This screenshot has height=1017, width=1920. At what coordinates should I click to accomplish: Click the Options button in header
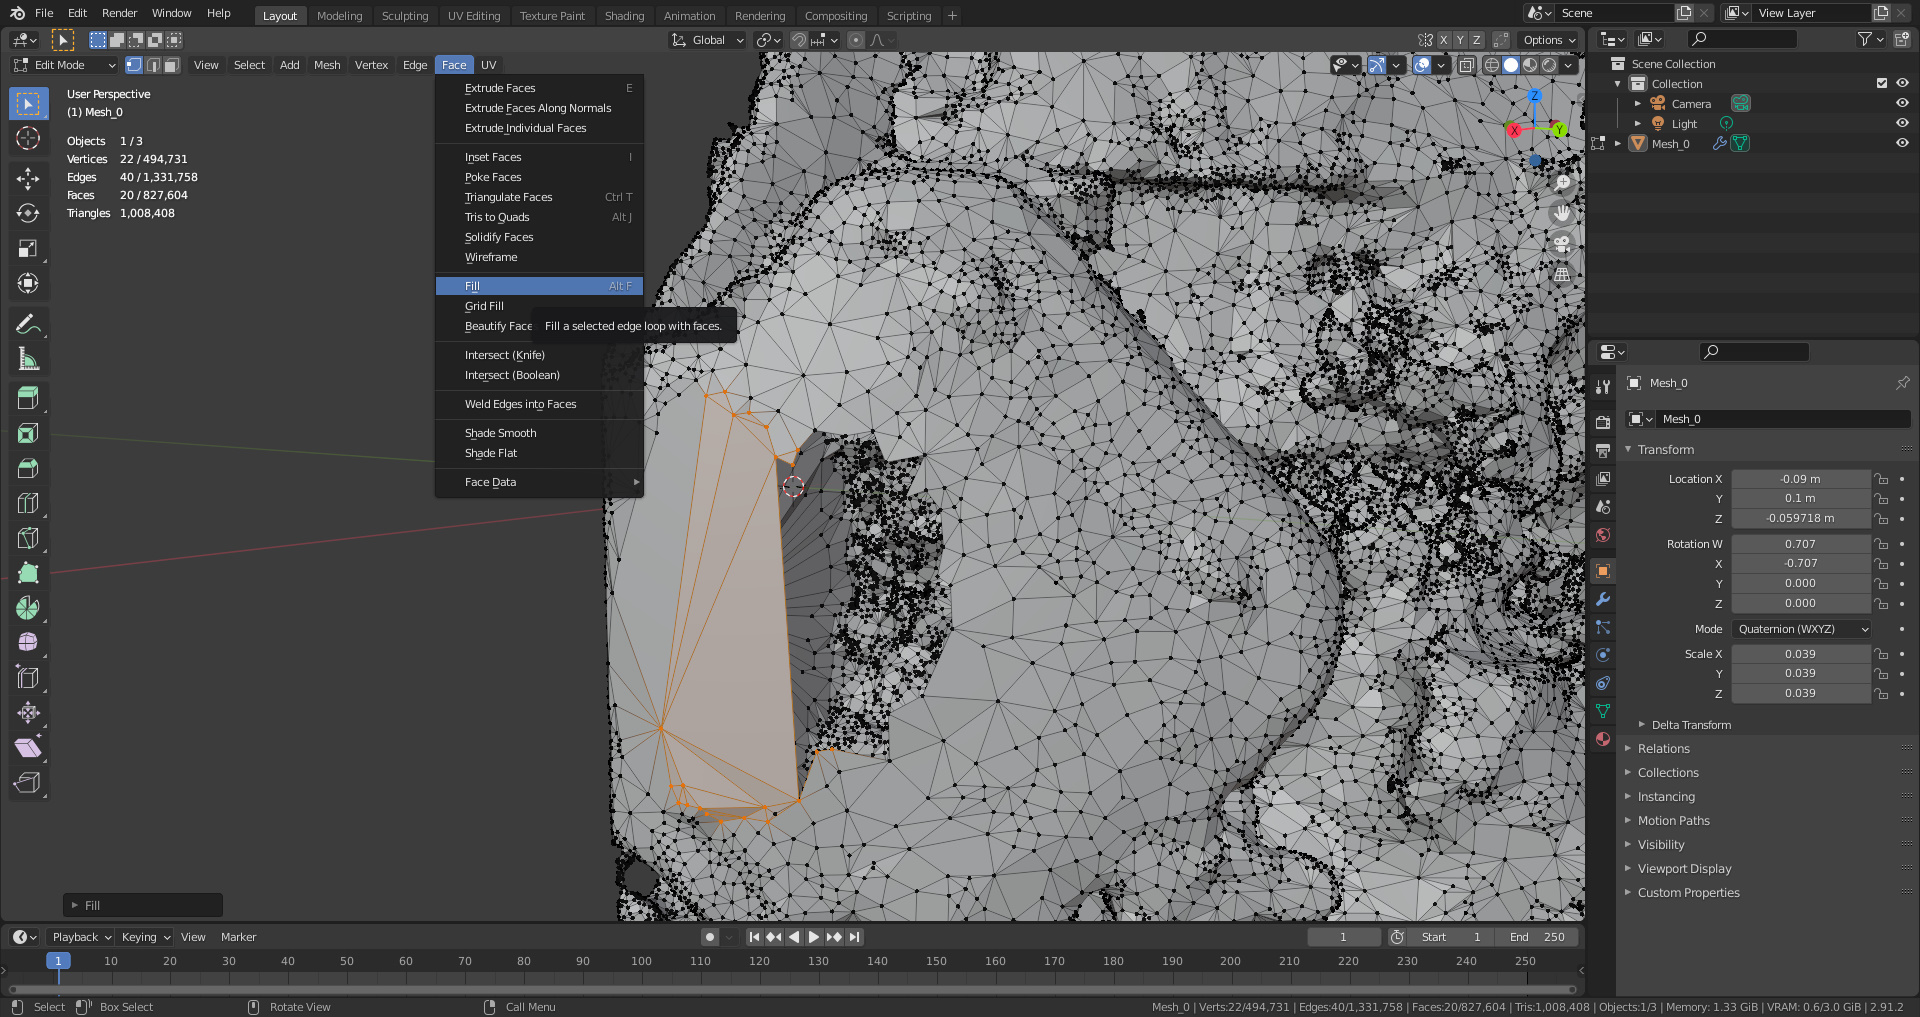(1549, 40)
